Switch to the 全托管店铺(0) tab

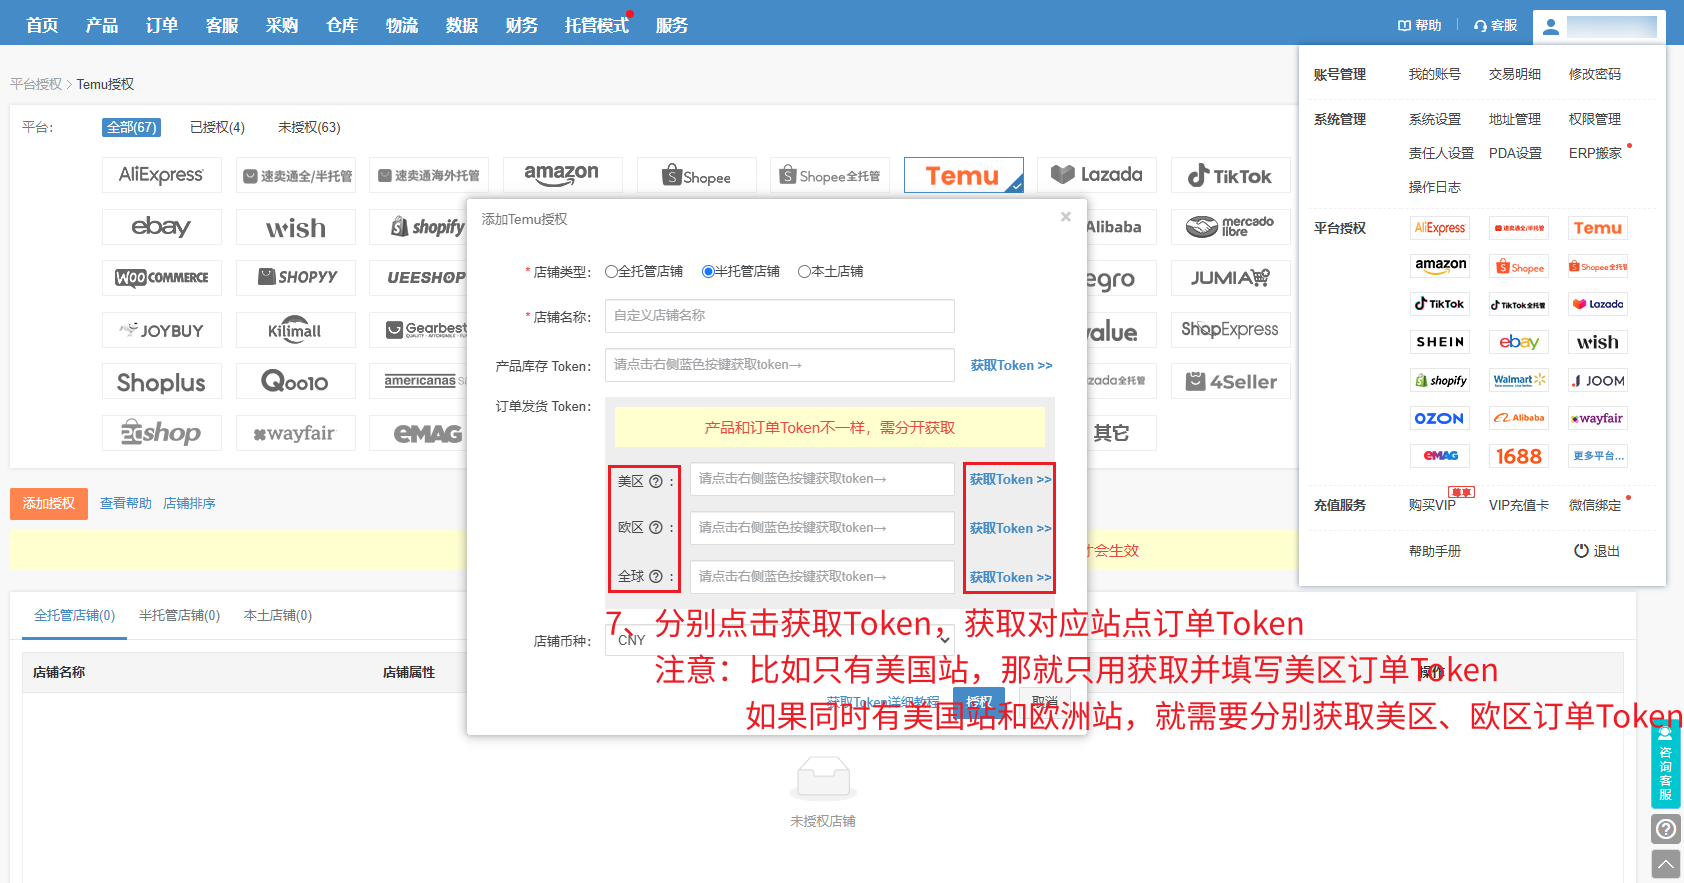pyautogui.click(x=75, y=616)
